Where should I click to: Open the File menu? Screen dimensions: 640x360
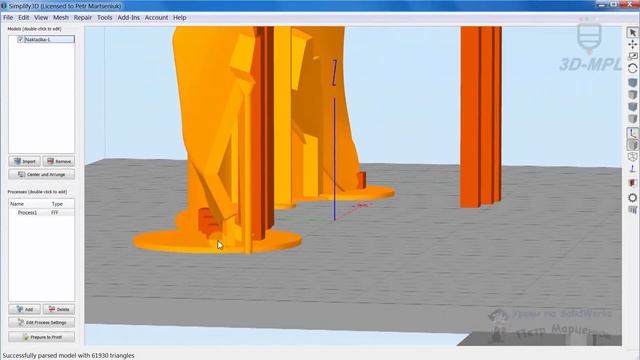coord(8,18)
